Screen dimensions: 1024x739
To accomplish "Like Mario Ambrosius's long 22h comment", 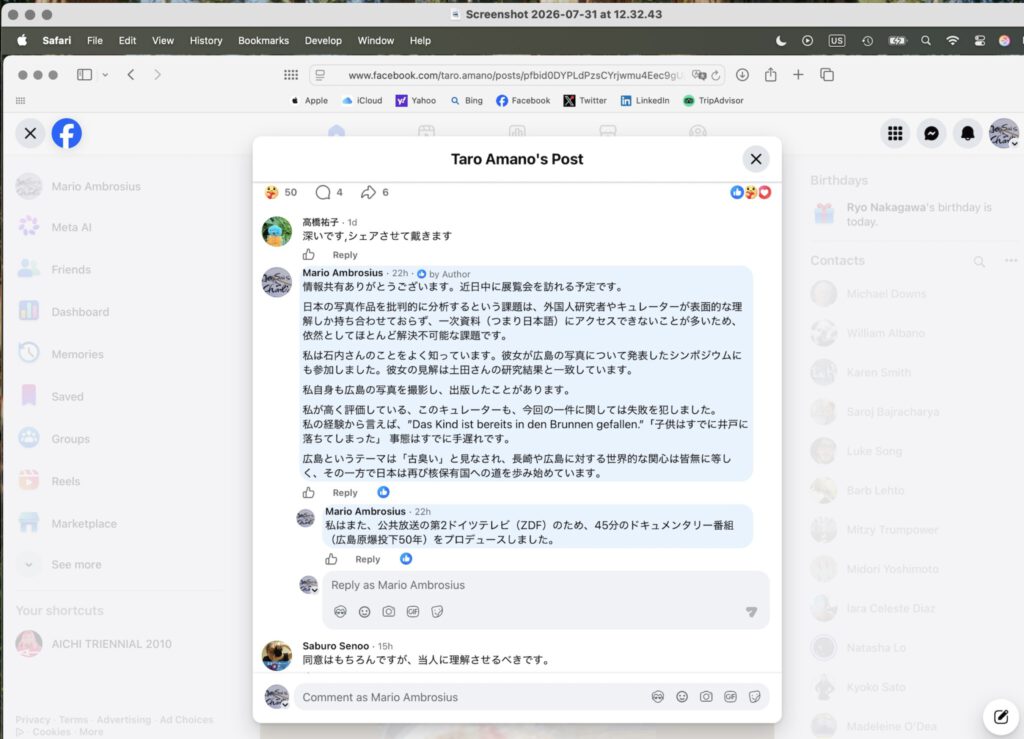I will (308, 492).
